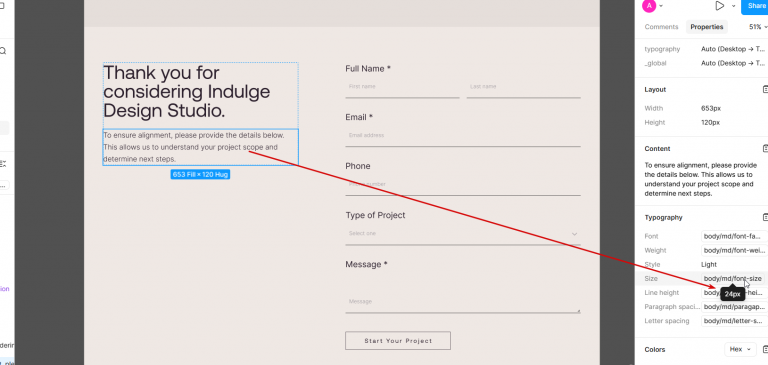Click the Email address input field

pyautogui.click(x=463, y=136)
